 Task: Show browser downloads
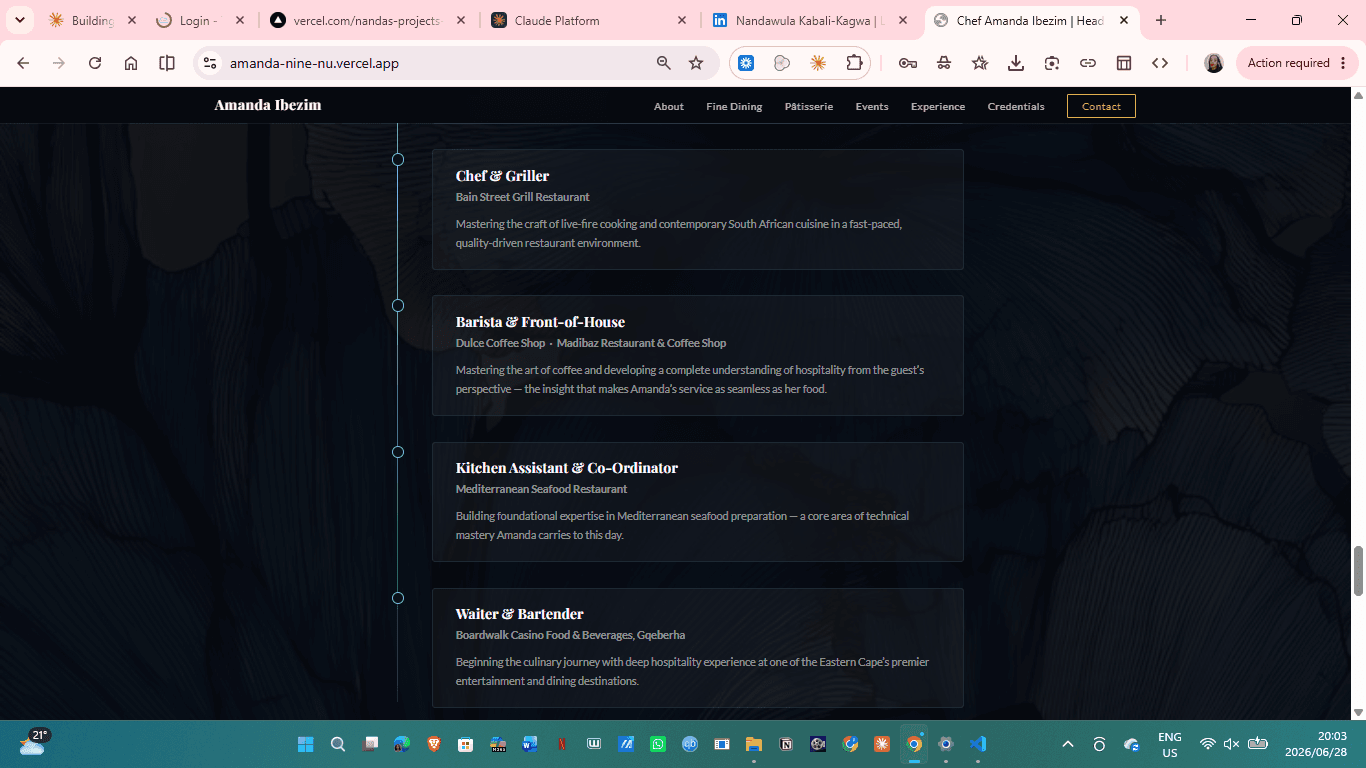1016,63
